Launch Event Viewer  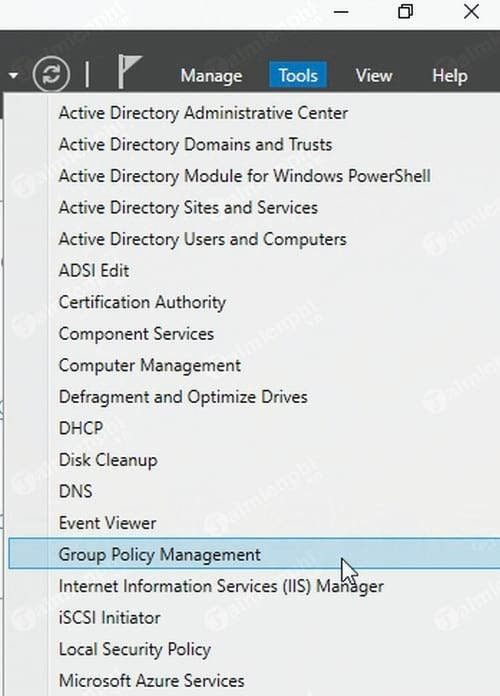107,523
